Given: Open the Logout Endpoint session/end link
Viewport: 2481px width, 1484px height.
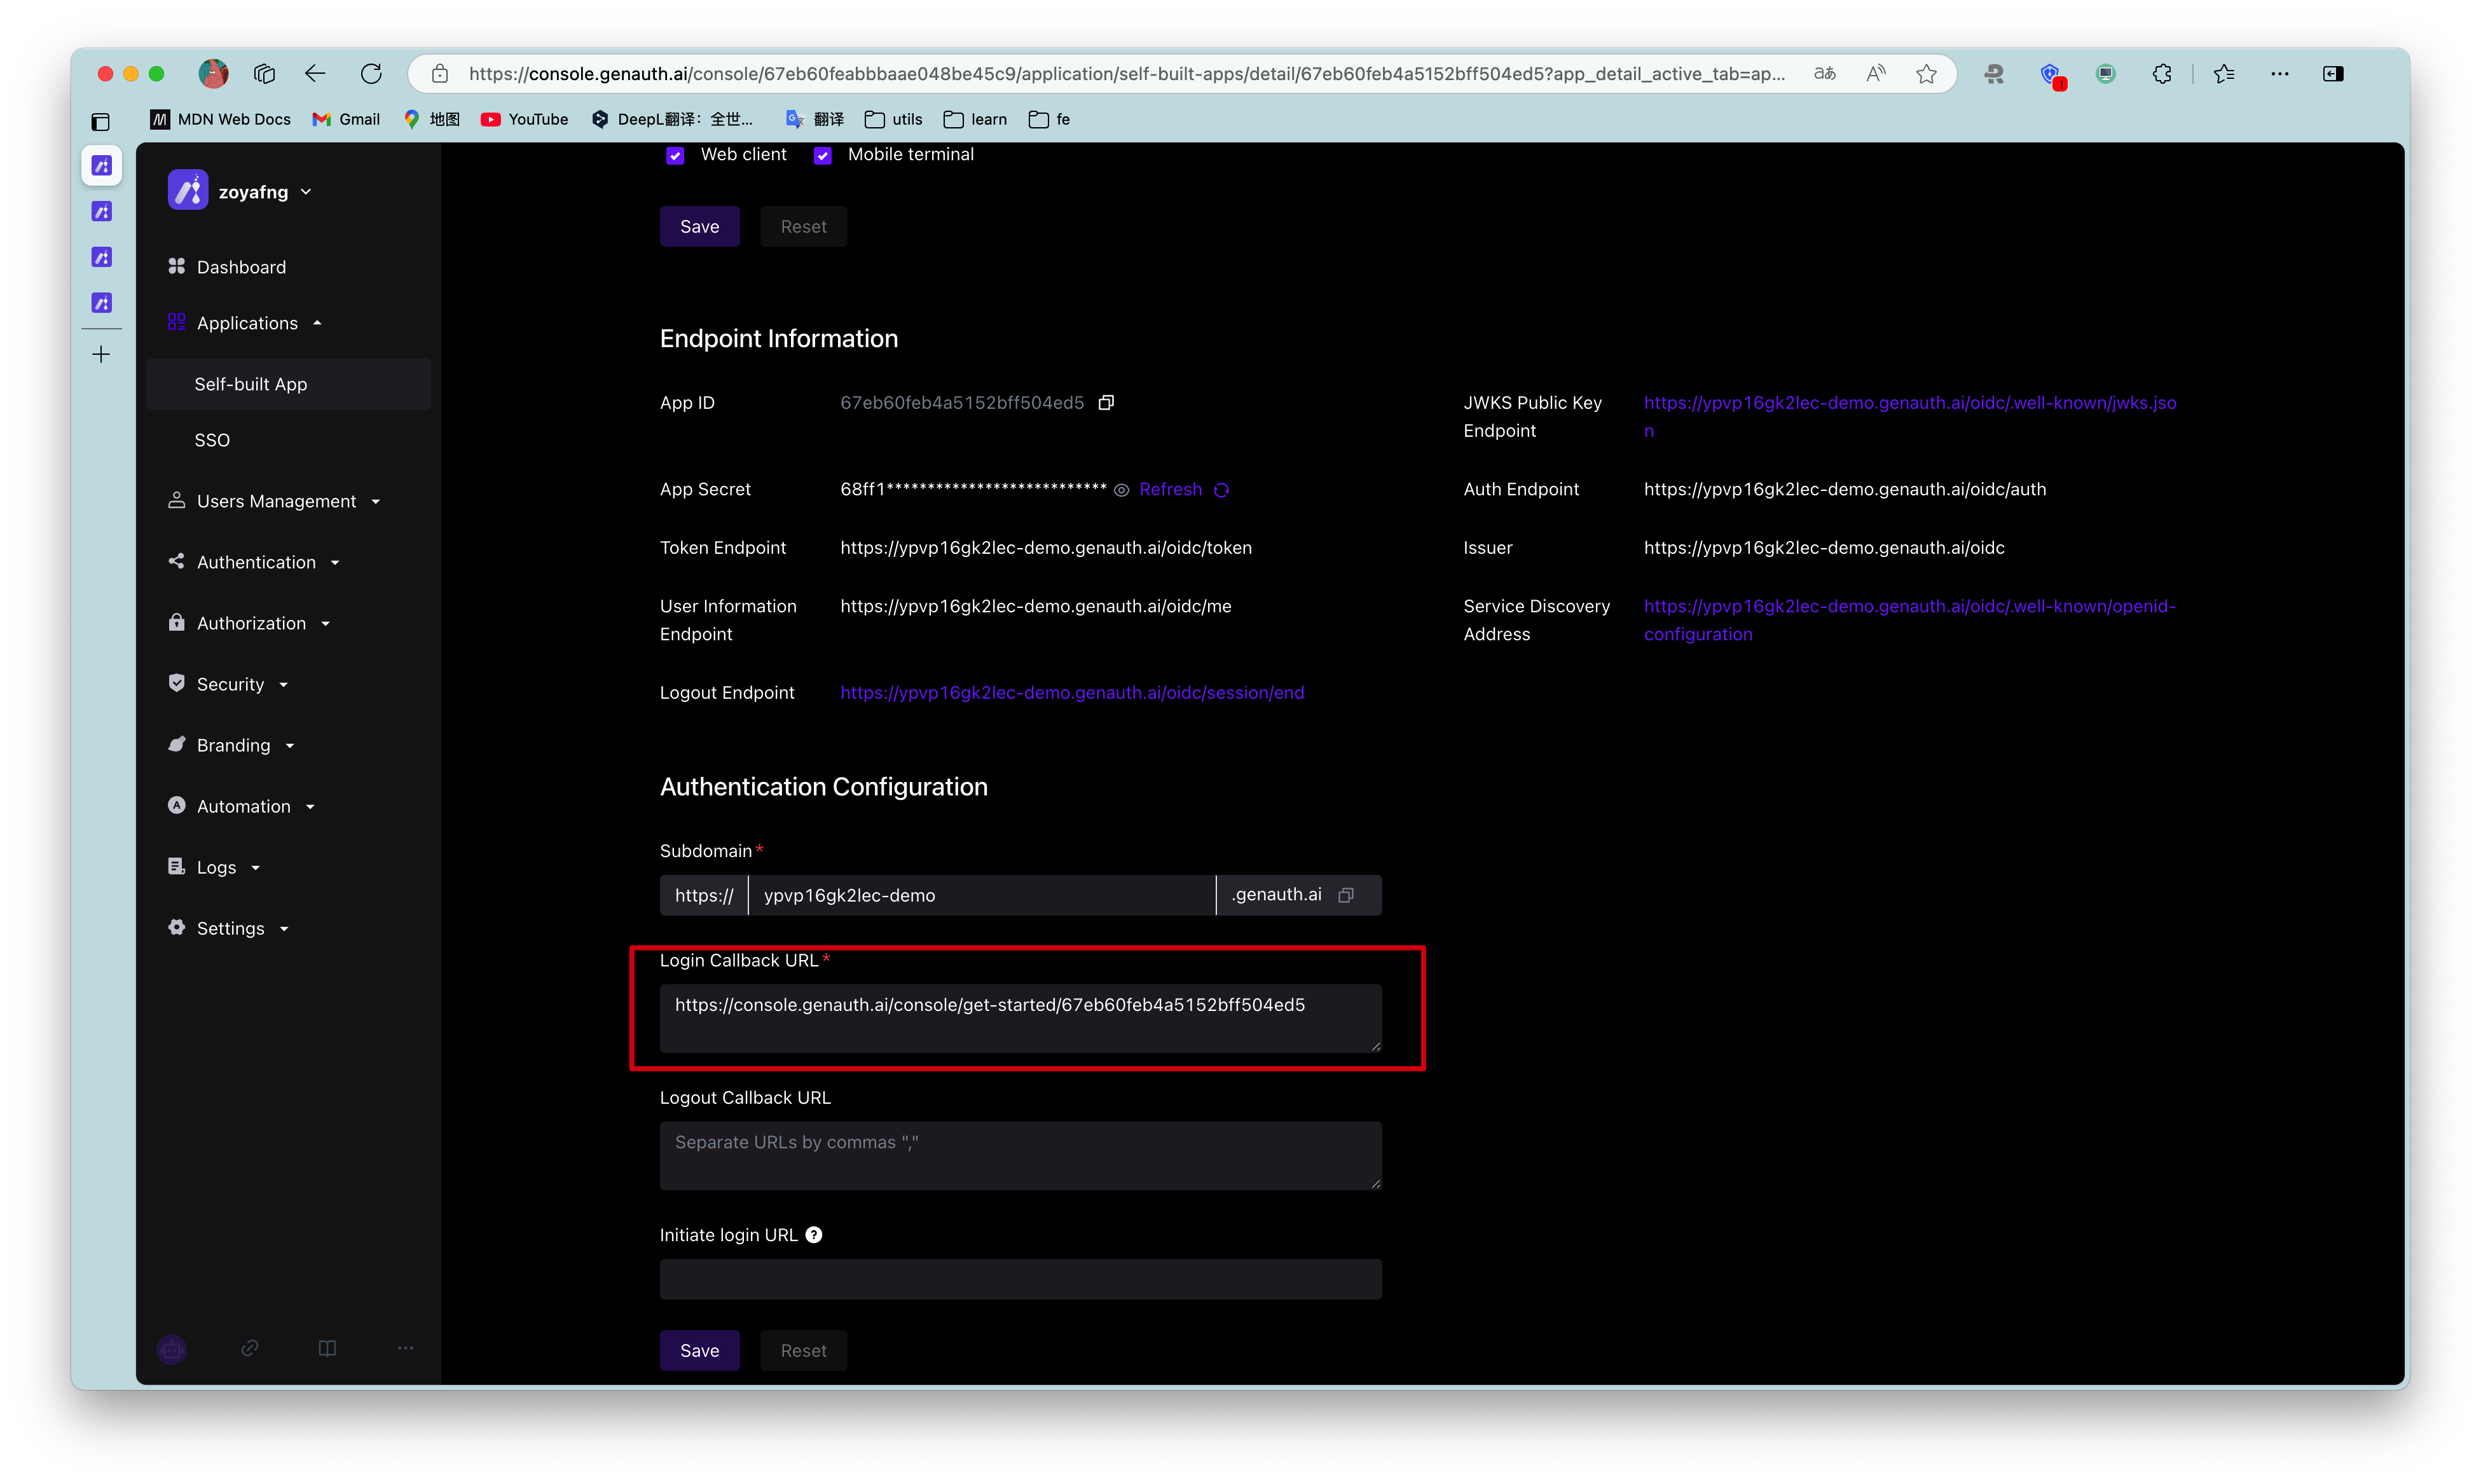Looking at the screenshot, I should 1071,693.
